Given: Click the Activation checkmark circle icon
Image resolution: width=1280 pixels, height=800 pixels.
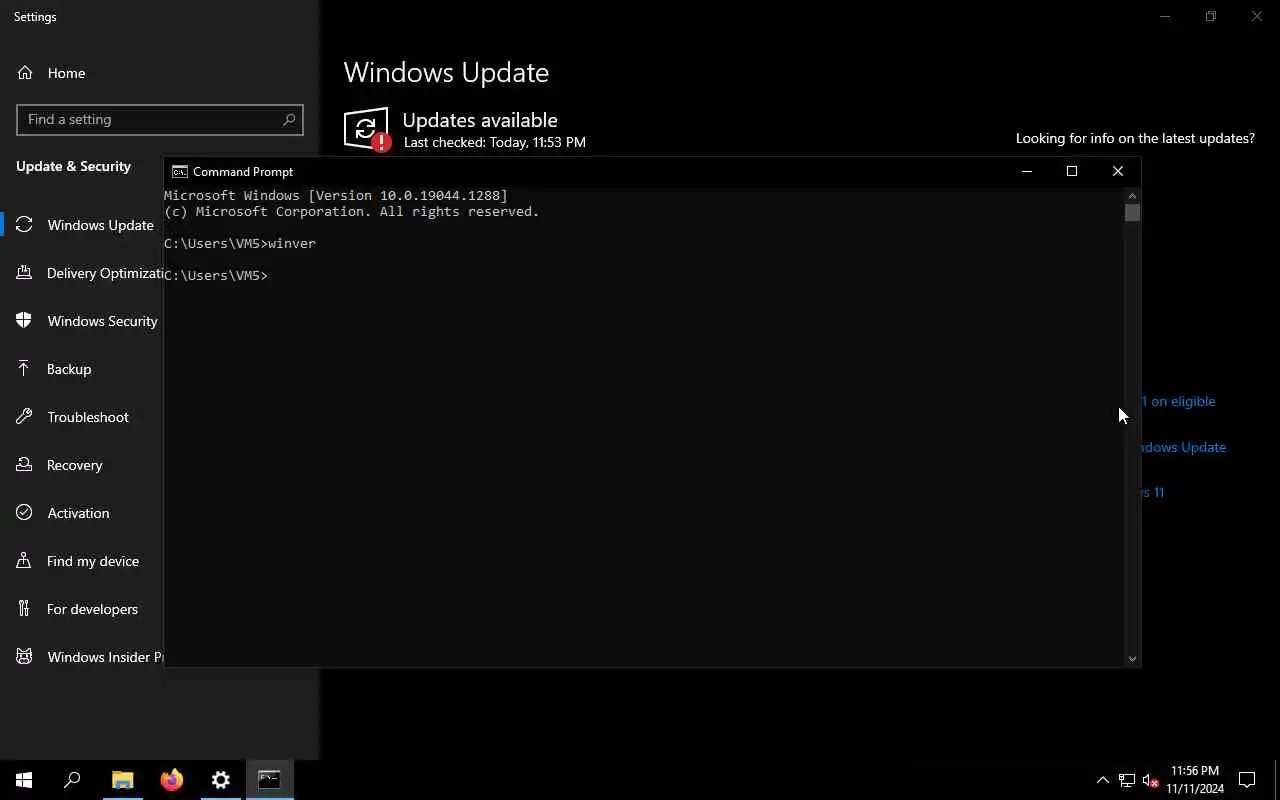Looking at the screenshot, I should pyautogui.click(x=25, y=513).
